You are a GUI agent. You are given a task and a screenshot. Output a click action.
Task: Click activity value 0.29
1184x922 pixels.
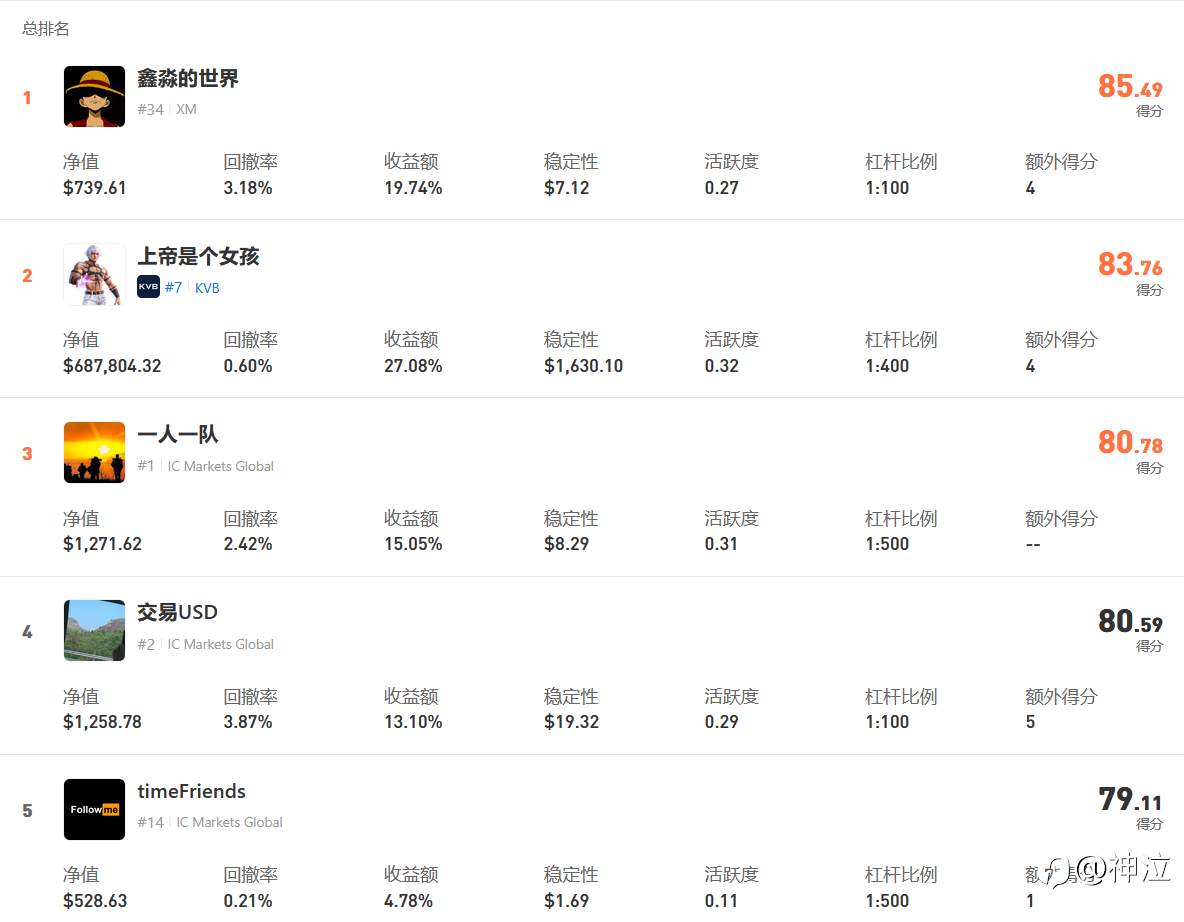pyautogui.click(x=721, y=722)
